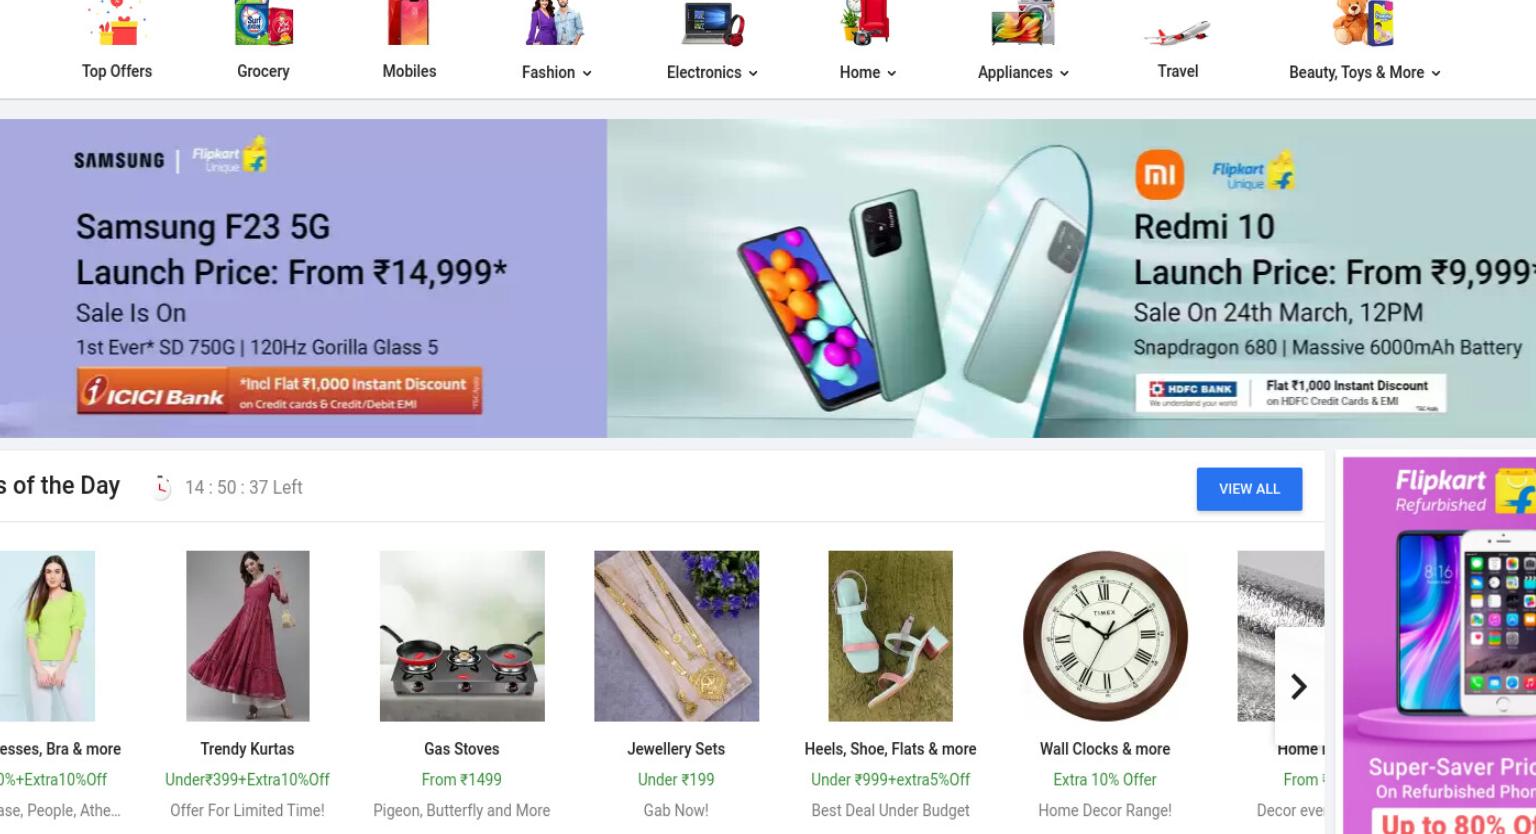This screenshot has height=834, width=1536.
Task: Open the Top Offers gift box icon
Action: point(117,23)
